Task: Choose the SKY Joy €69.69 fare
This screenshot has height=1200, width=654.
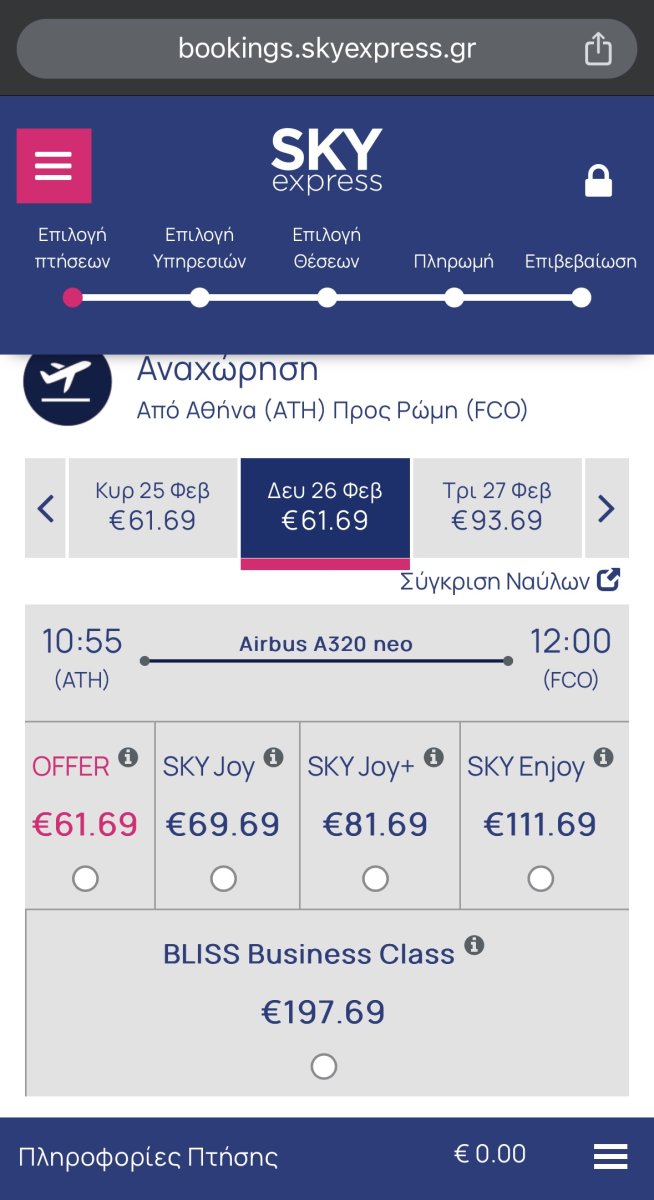Action: click(224, 879)
